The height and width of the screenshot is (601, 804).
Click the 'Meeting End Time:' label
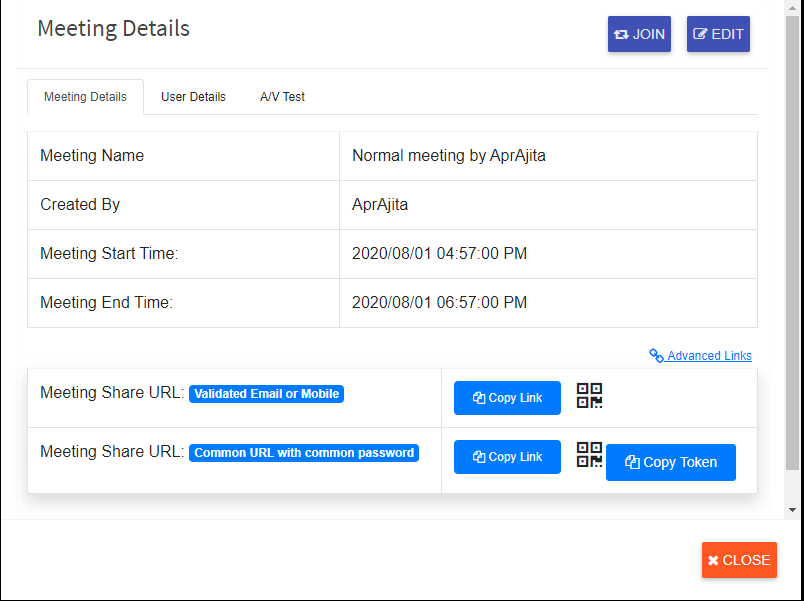(107, 303)
